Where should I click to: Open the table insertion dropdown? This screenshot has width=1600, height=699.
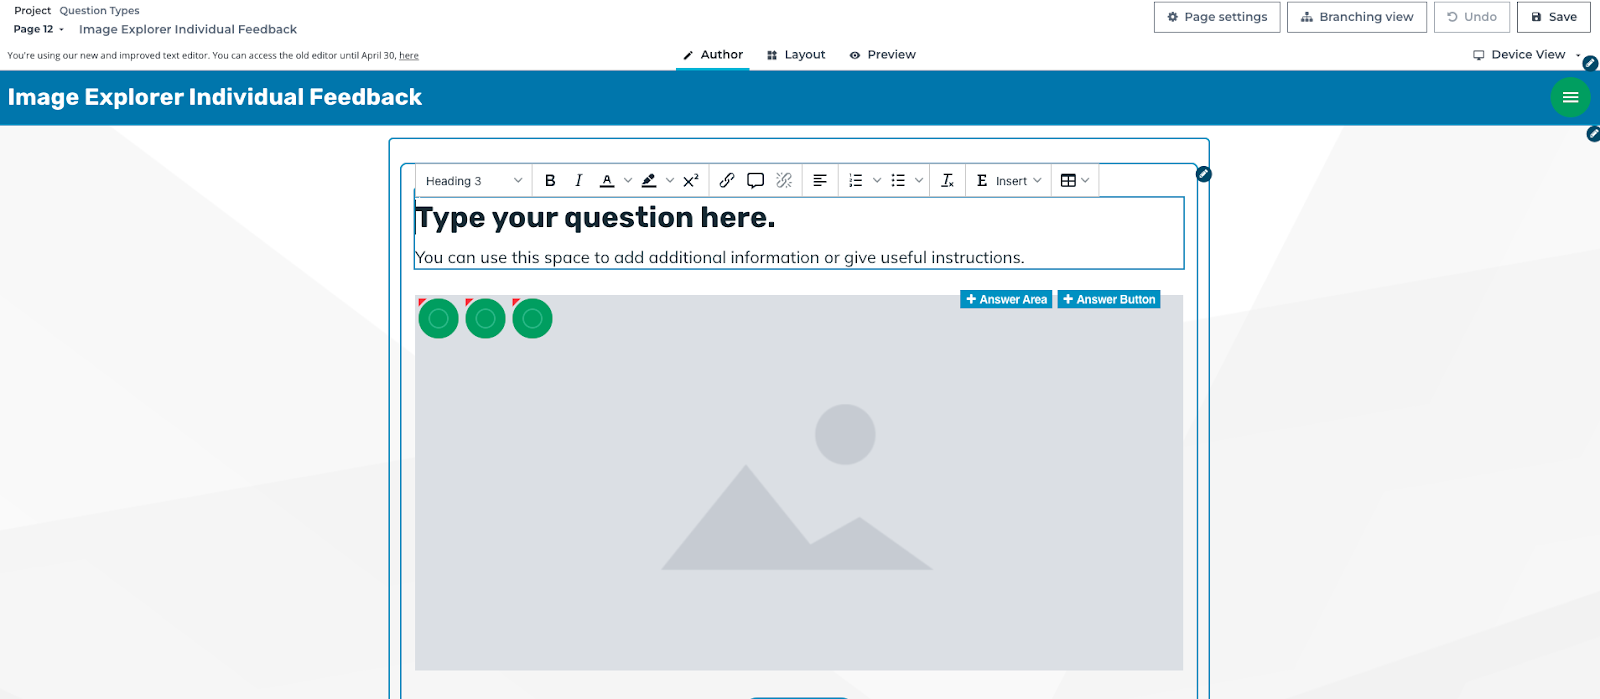tap(1075, 181)
